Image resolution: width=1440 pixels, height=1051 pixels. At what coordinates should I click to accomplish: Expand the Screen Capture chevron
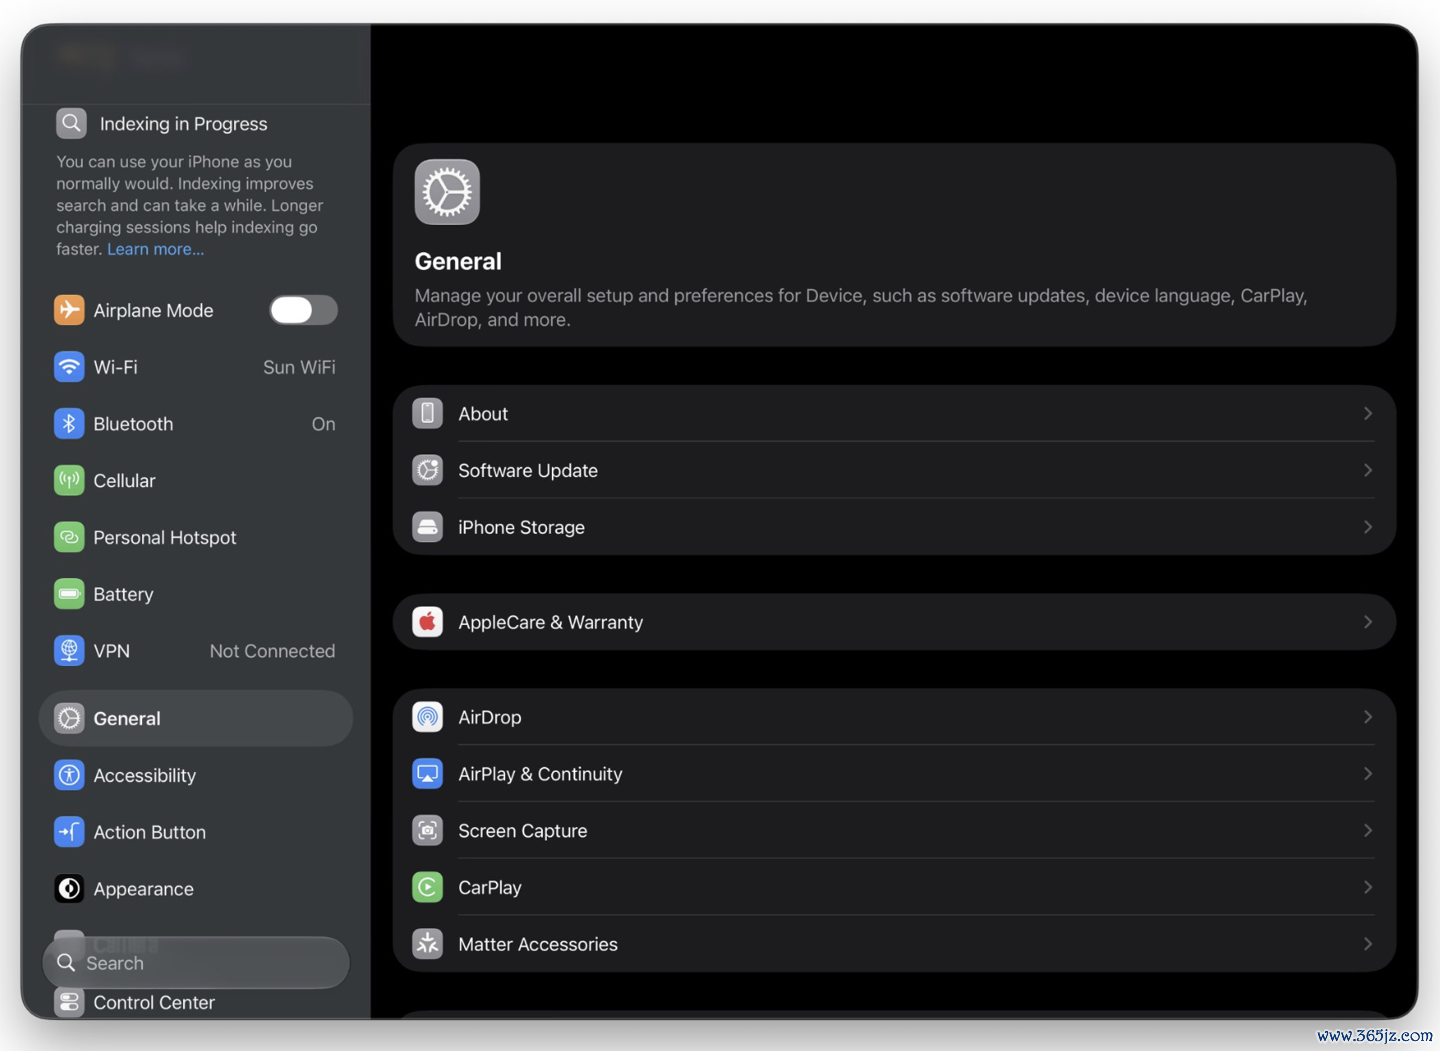click(x=1368, y=831)
